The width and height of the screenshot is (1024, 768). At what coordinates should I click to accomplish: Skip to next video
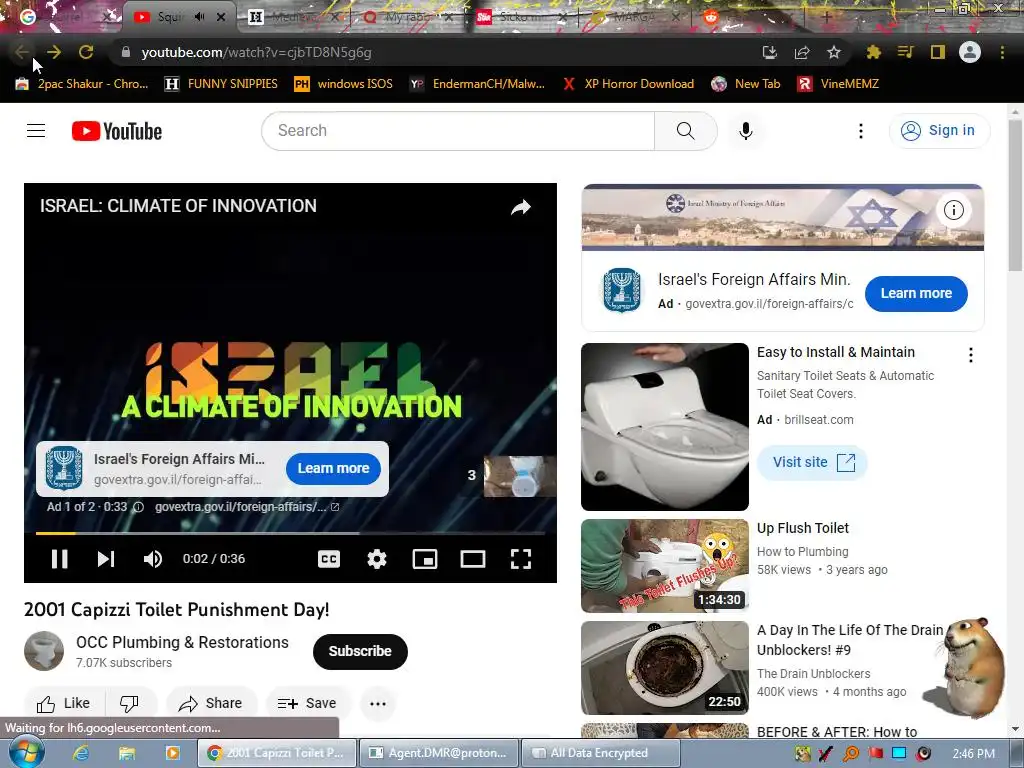[106, 558]
